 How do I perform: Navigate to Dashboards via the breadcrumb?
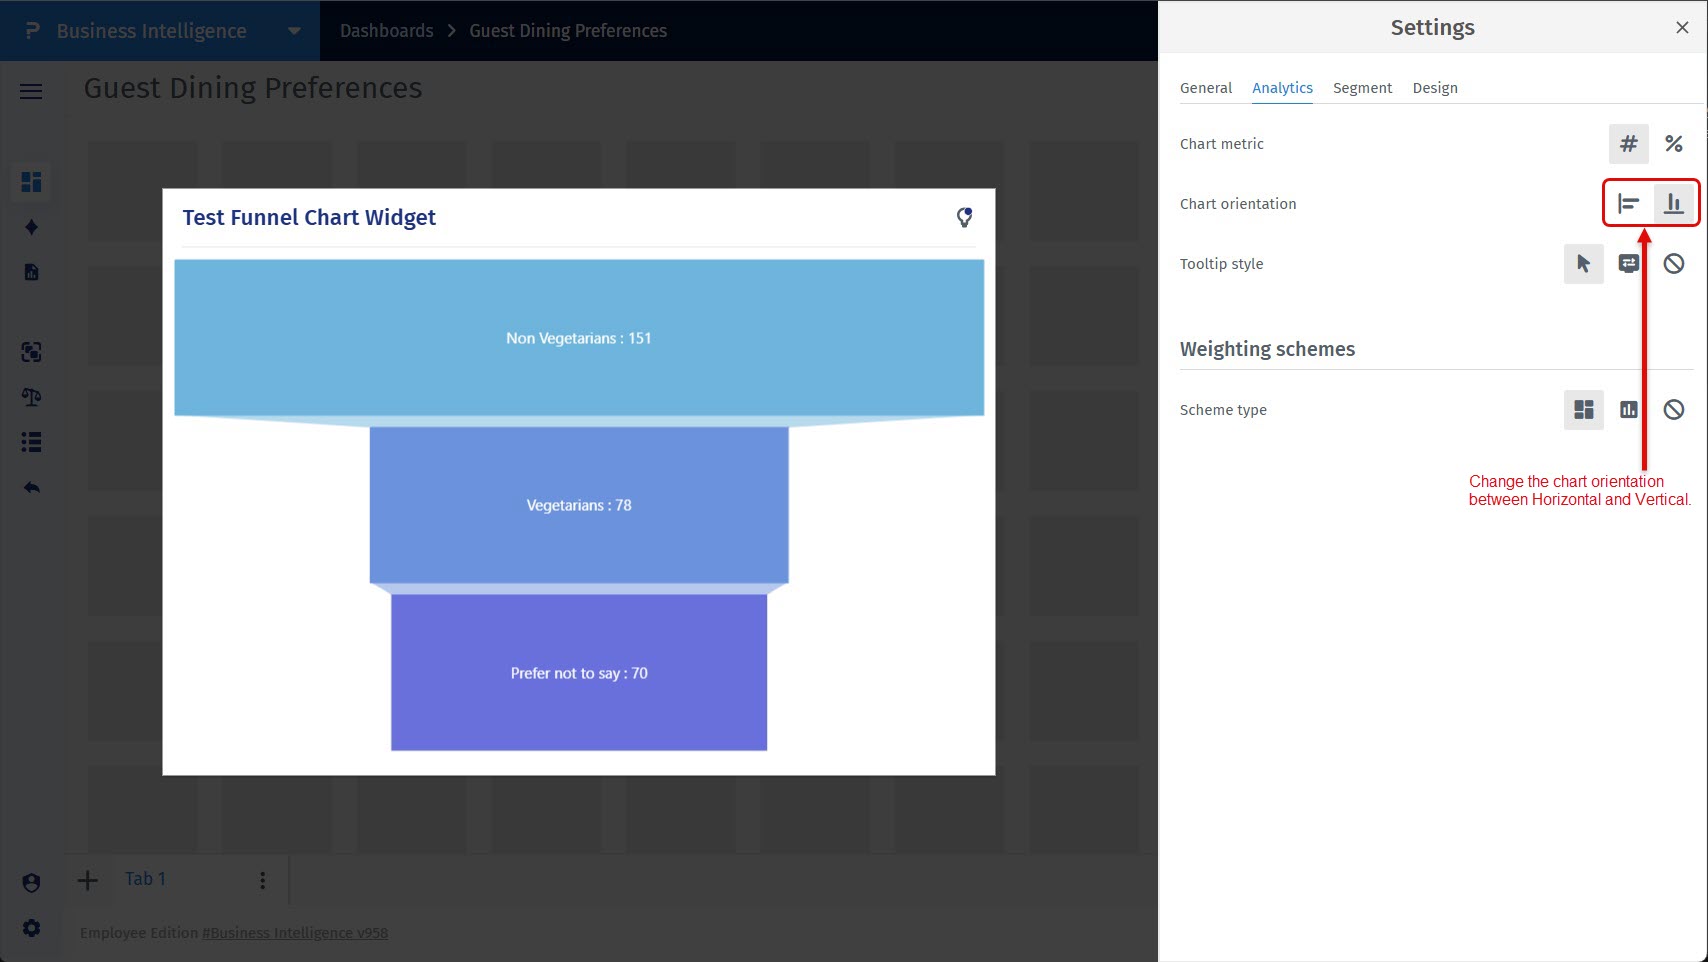tap(386, 31)
